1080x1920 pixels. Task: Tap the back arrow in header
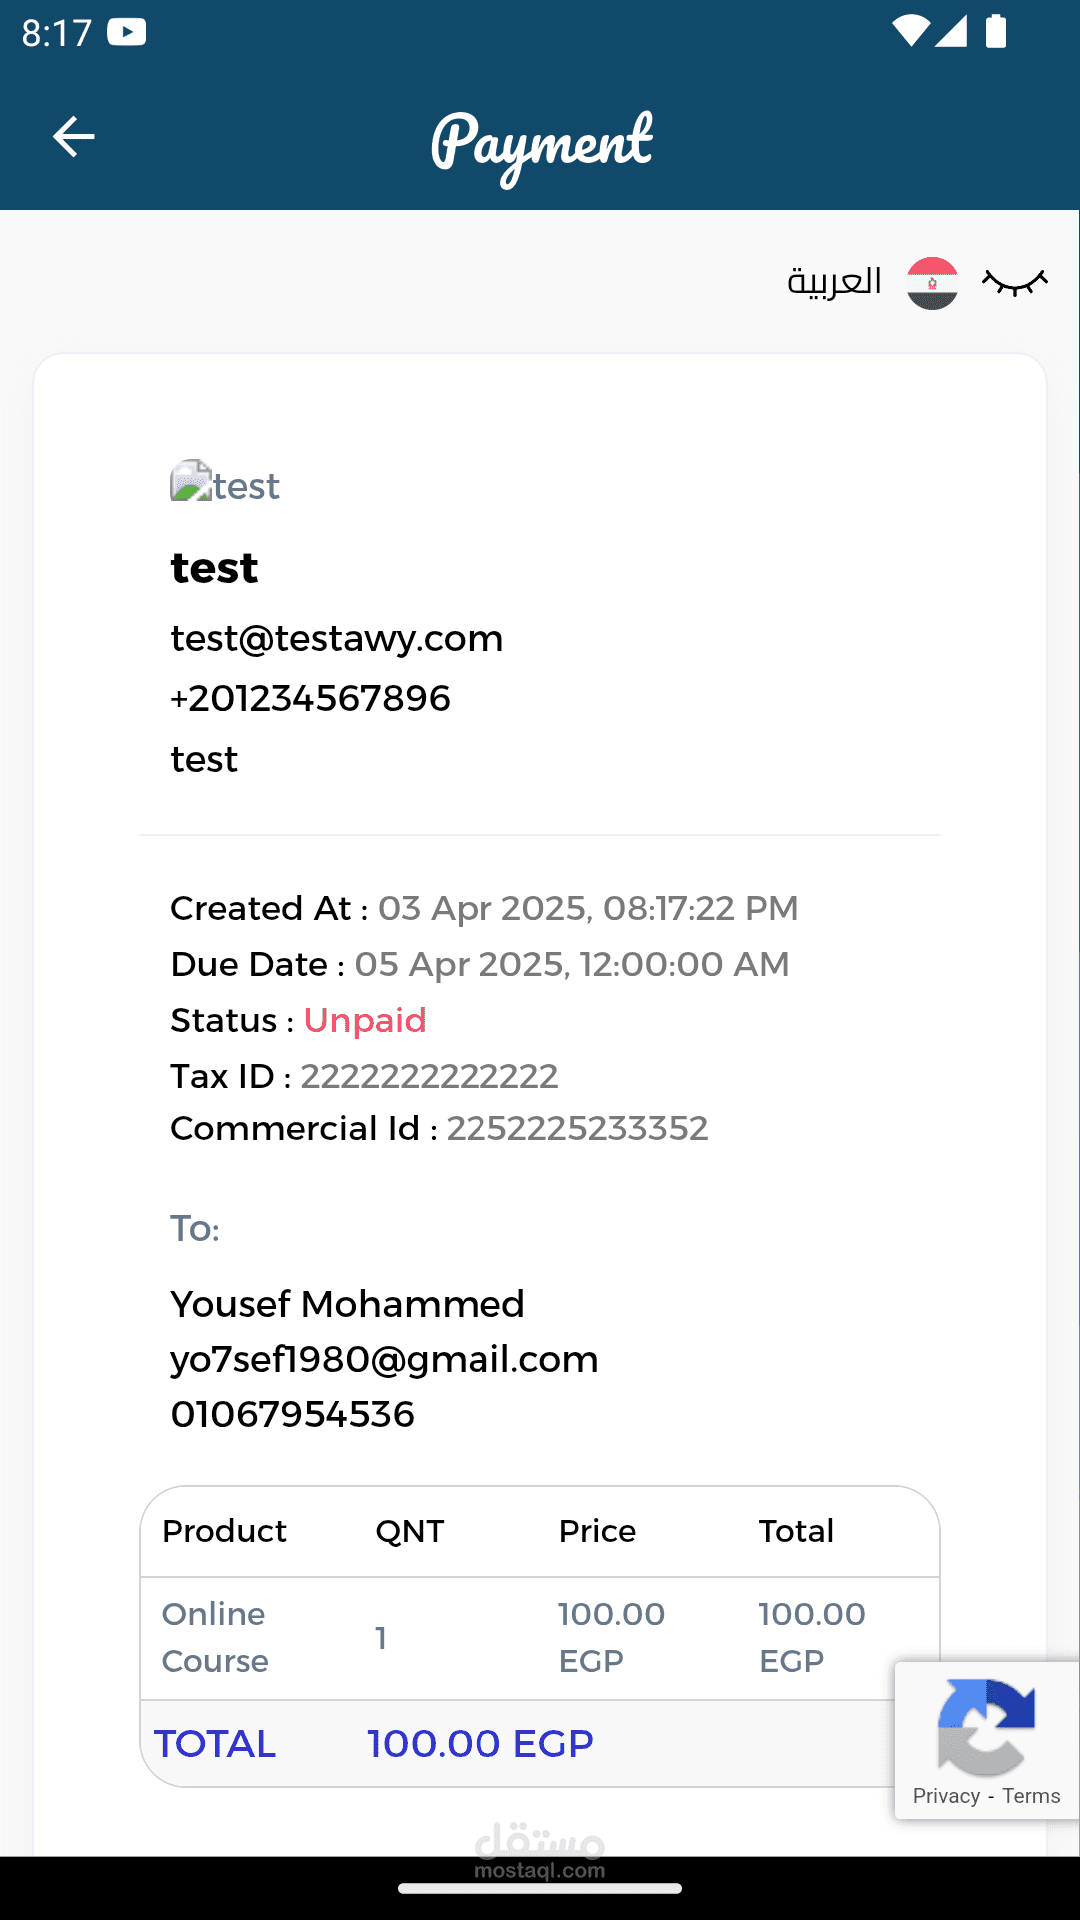(x=73, y=137)
